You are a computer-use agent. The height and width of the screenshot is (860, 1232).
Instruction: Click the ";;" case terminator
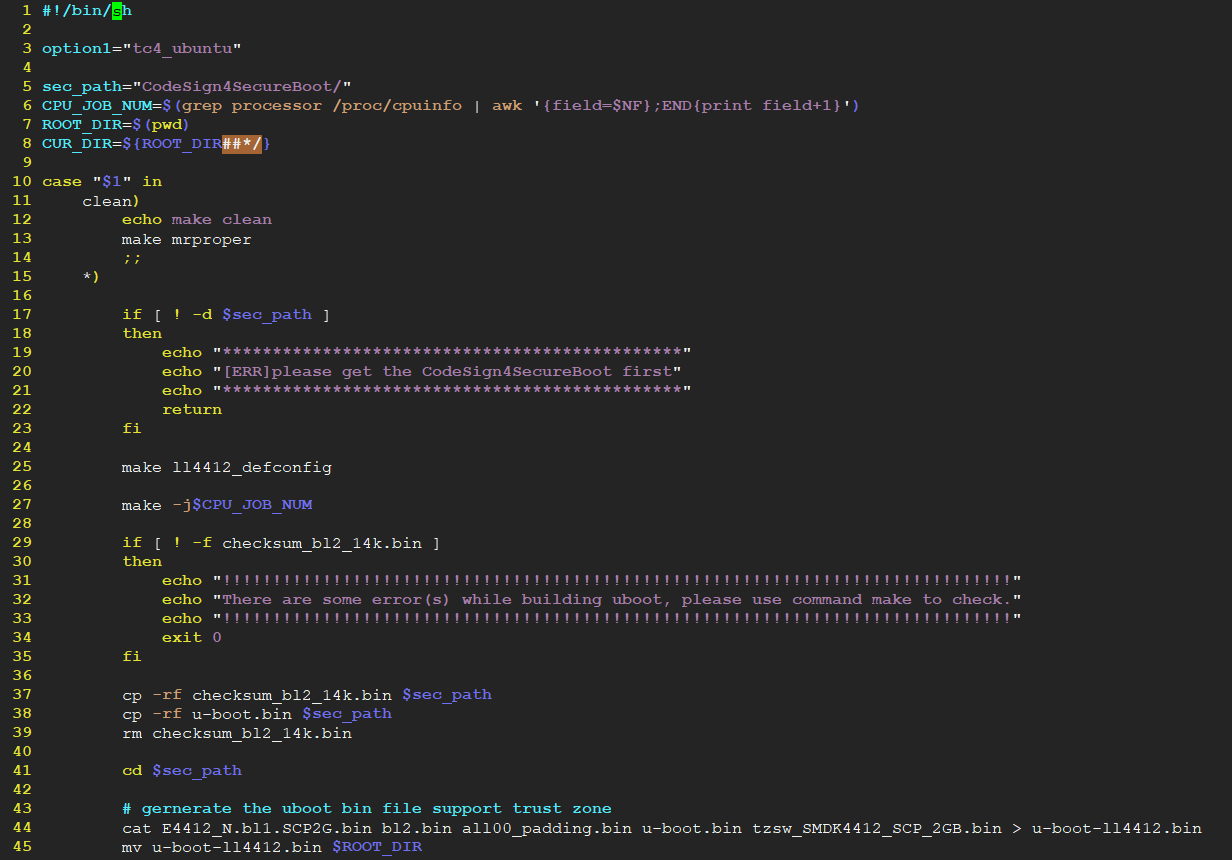pos(132,257)
